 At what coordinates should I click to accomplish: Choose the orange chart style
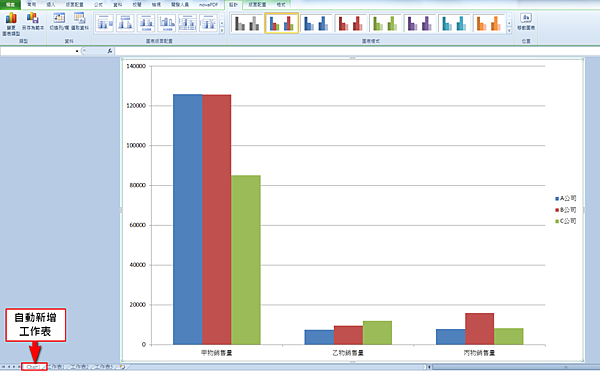[x=489, y=24]
